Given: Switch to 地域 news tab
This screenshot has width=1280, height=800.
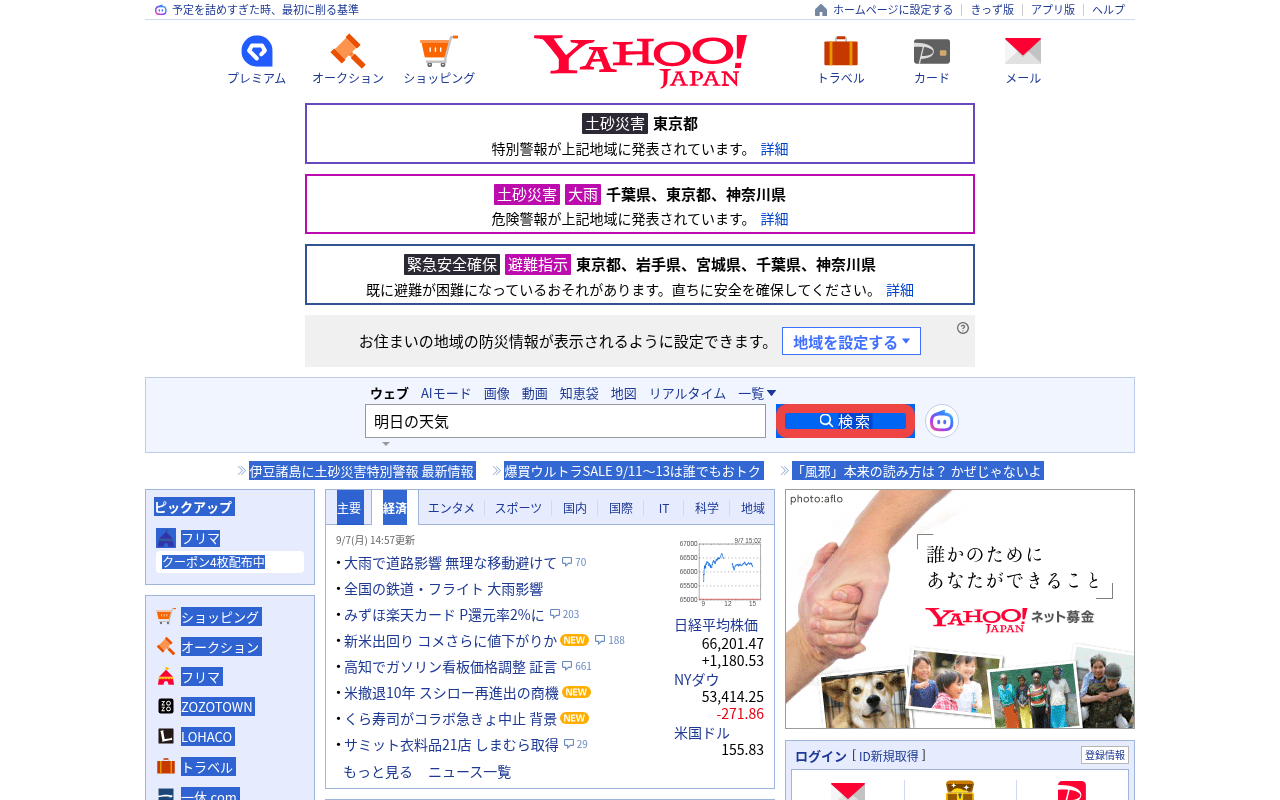Looking at the screenshot, I should (753, 508).
